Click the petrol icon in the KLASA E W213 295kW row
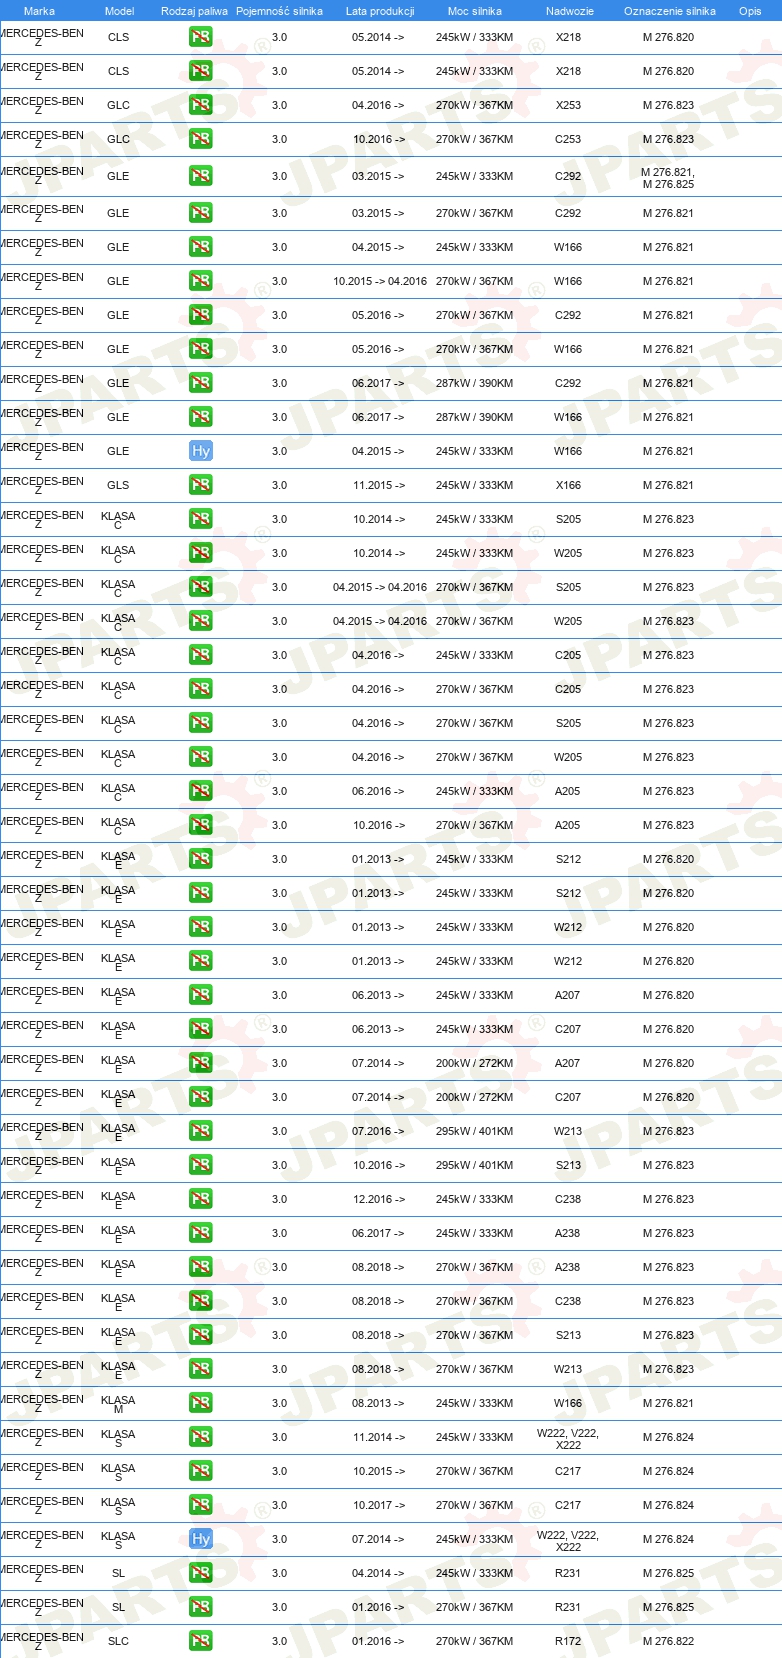 [x=201, y=1131]
